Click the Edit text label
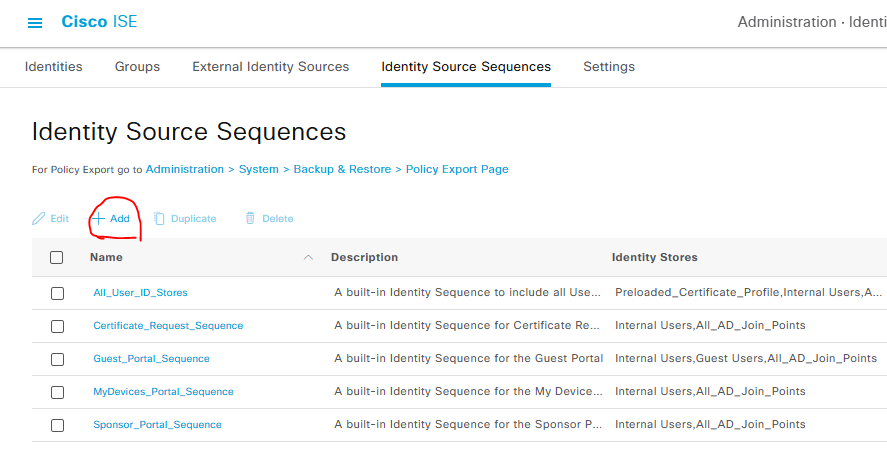Screen dimensions: 887x476 pos(59,218)
